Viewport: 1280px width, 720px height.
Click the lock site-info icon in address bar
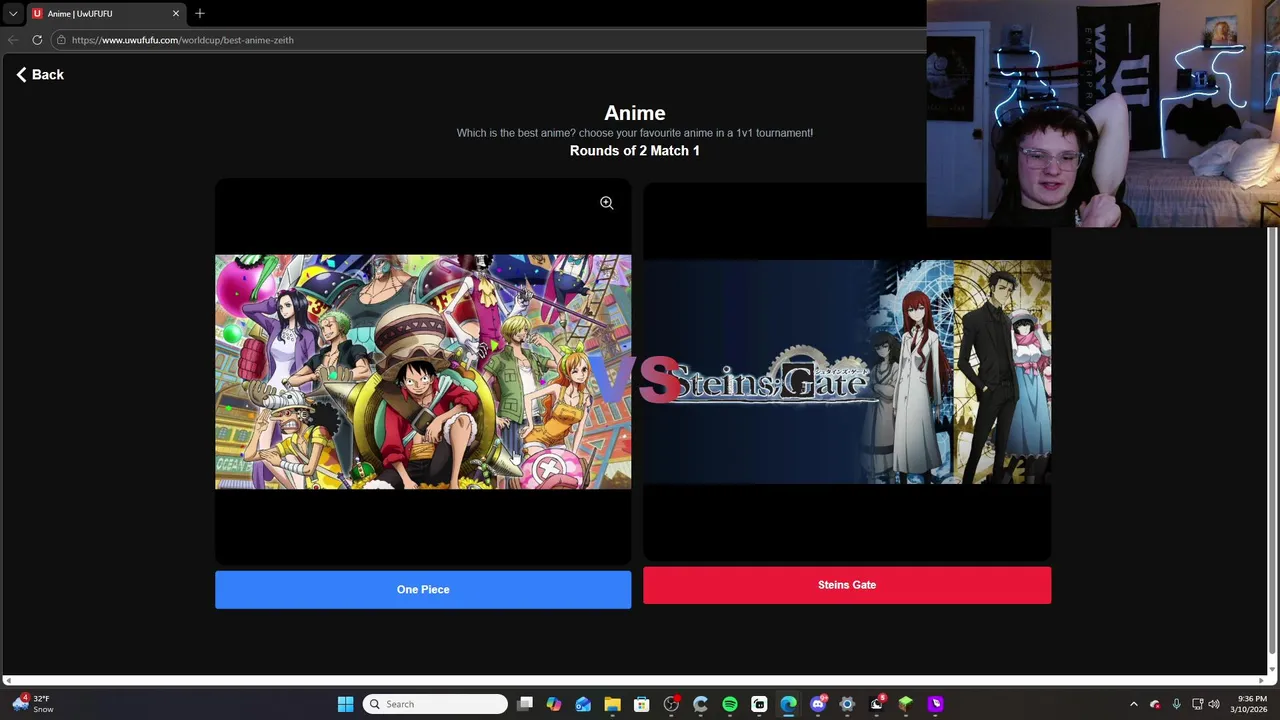61,40
